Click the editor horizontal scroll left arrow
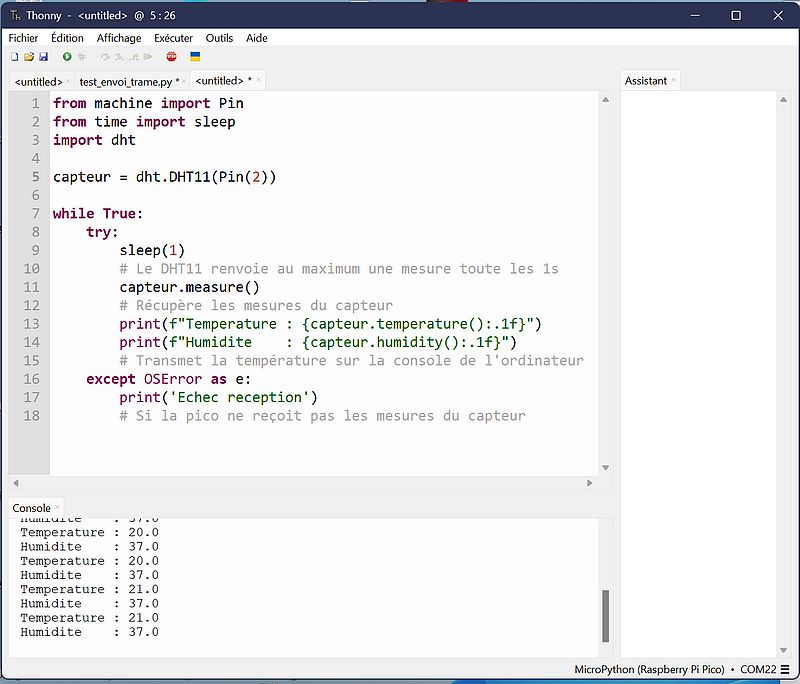The width and height of the screenshot is (800, 684). [16, 483]
